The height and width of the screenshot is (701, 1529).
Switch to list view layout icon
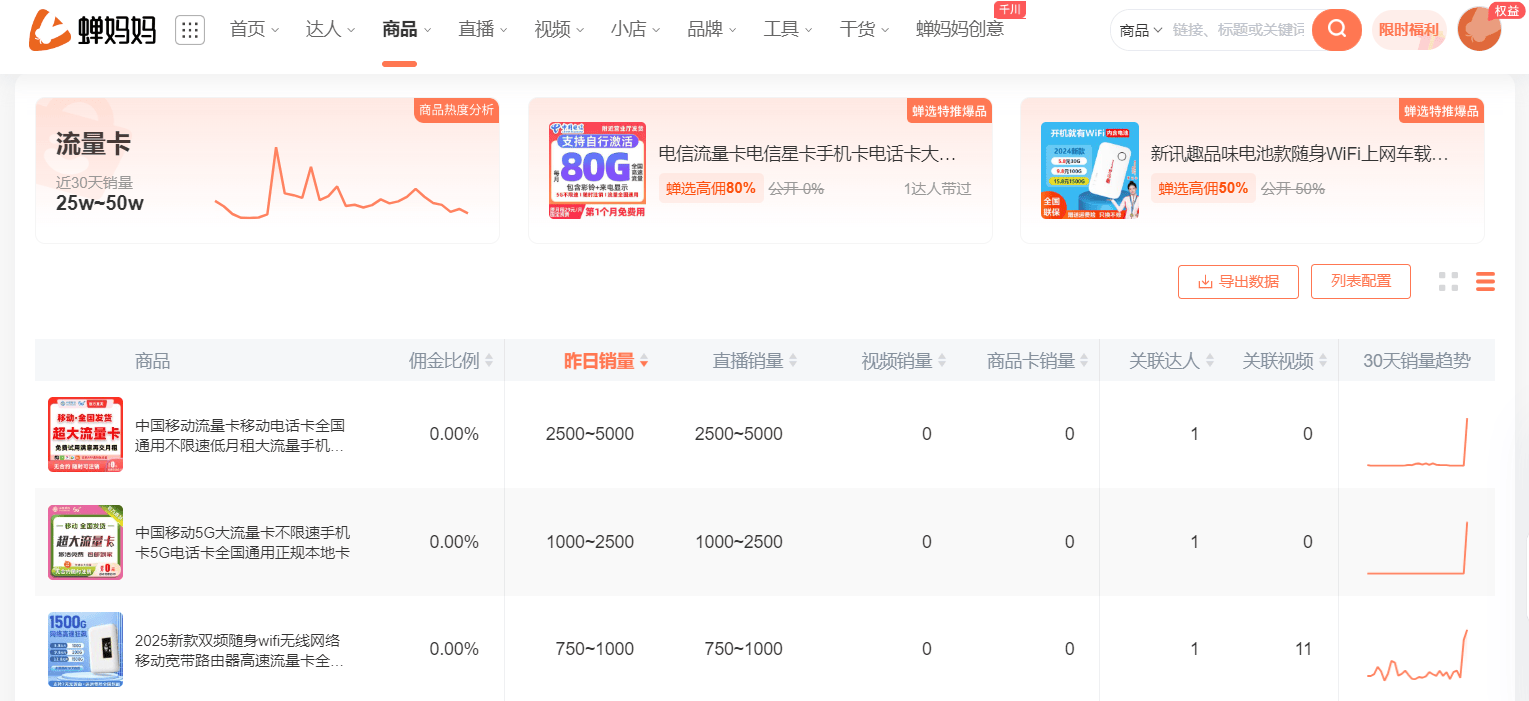[1486, 282]
